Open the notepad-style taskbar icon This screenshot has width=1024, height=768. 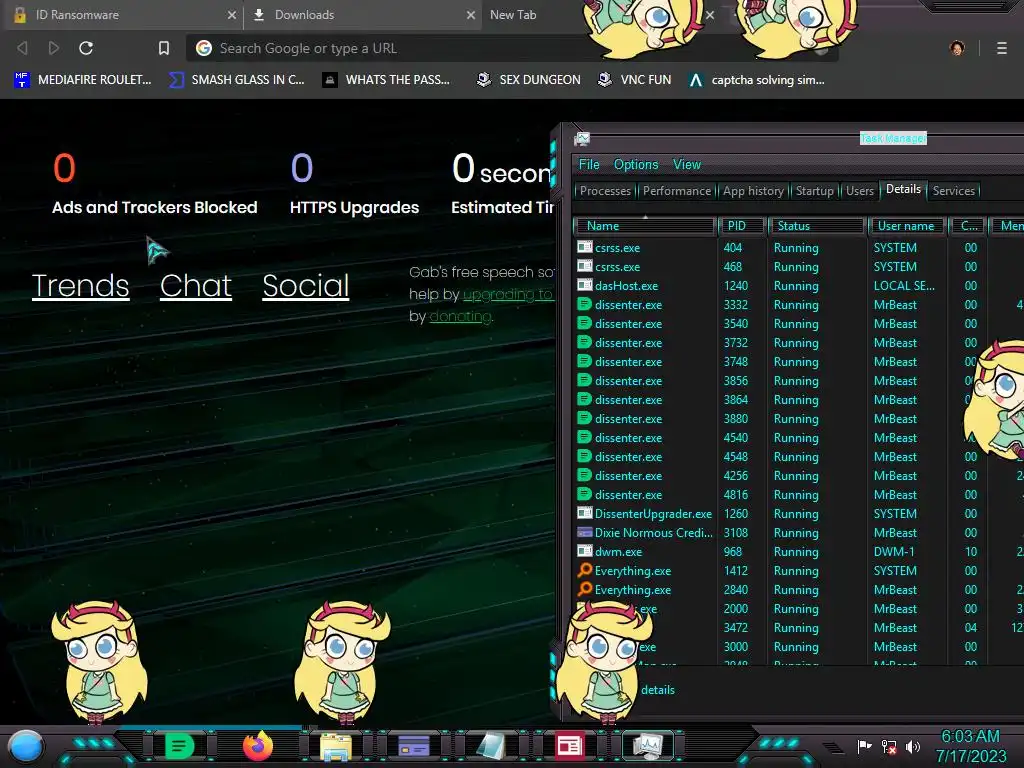point(490,746)
